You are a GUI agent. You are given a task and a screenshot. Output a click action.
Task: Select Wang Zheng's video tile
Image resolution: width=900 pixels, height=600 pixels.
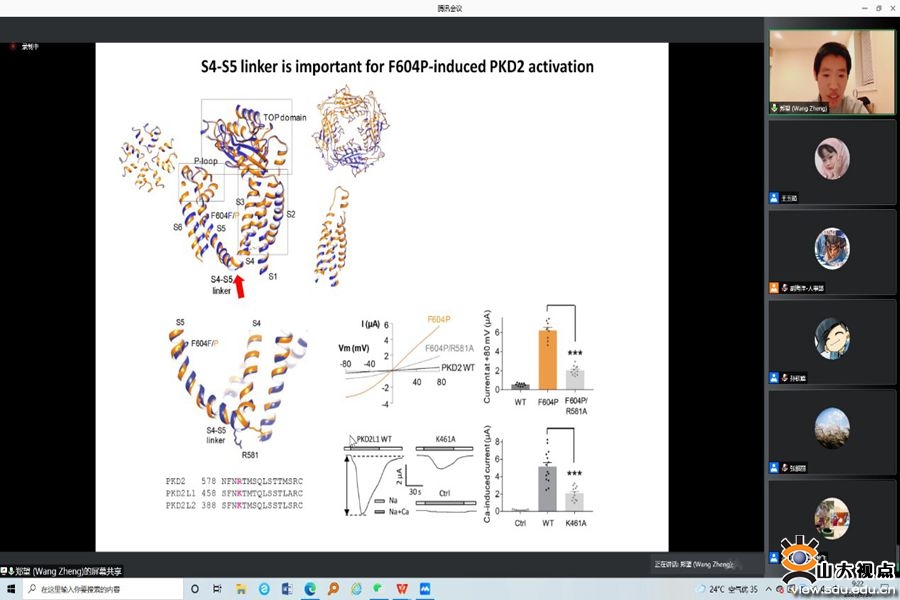[832, 72]
